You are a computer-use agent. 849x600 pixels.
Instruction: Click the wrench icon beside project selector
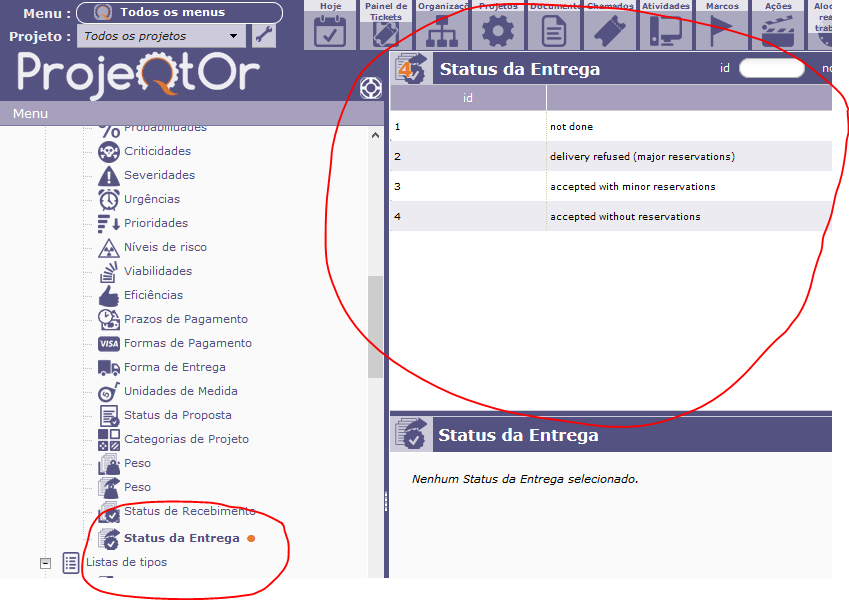click(x=264, y=36)
